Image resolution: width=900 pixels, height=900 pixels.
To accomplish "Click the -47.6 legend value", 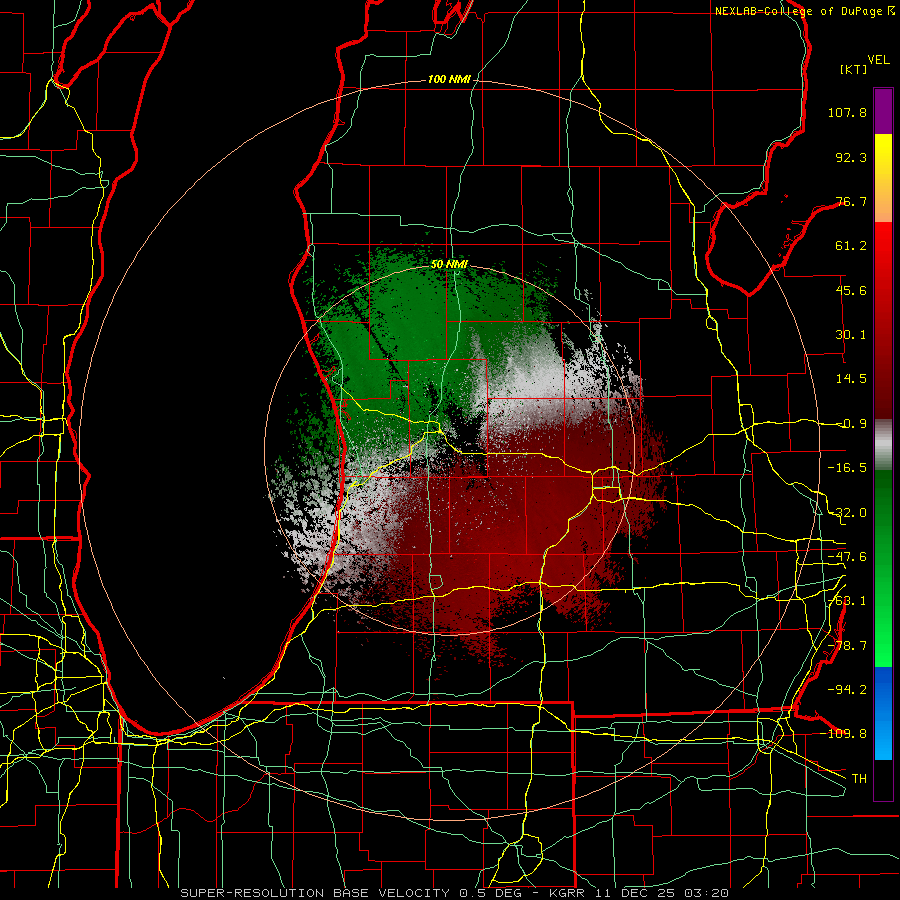I will point(847,557).
